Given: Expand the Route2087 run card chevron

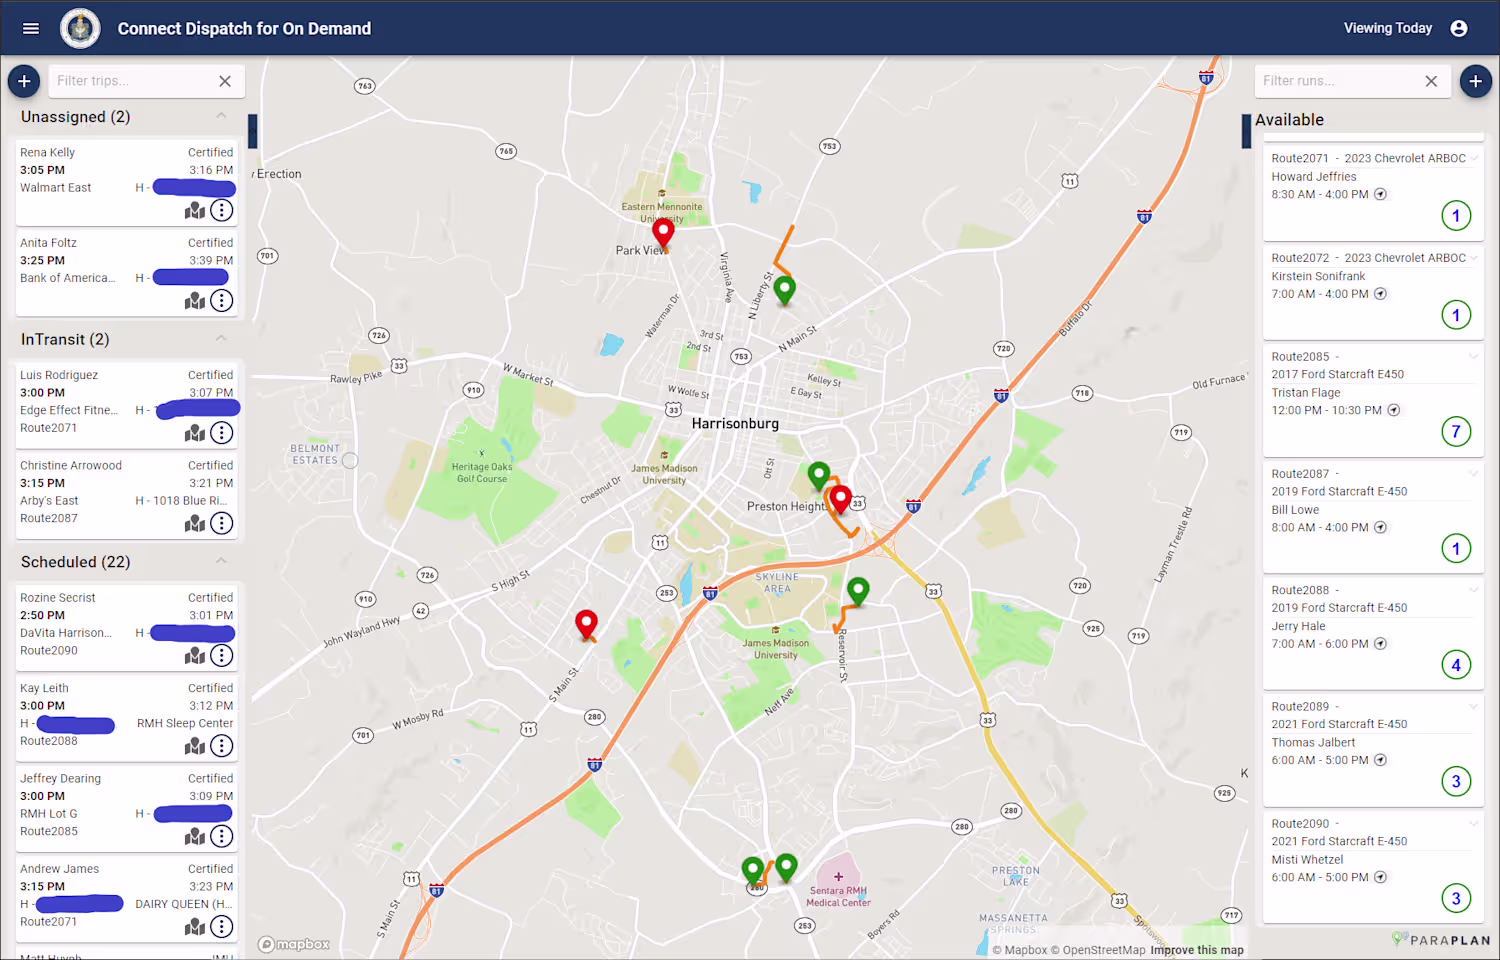Looking at the screenshot, I should 1474,473.
